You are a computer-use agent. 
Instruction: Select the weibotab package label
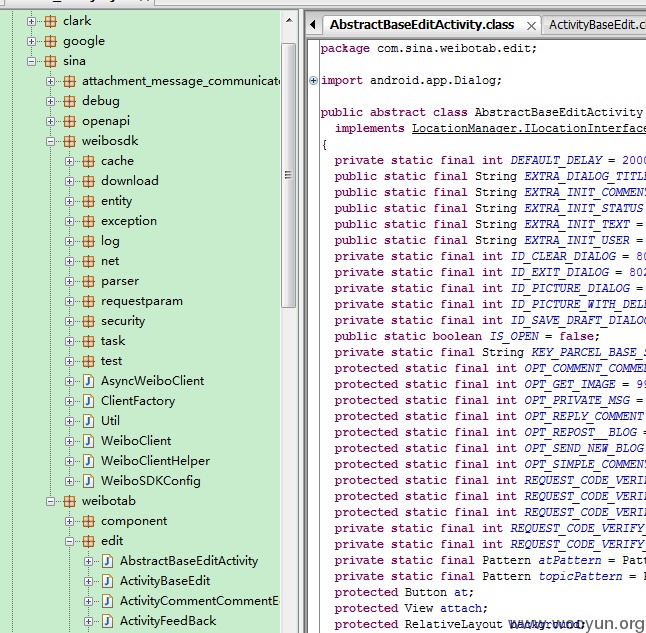point(108,501)
